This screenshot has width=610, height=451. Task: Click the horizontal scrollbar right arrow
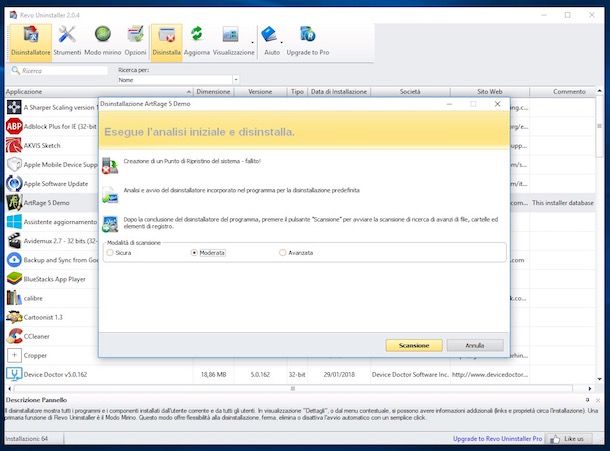click(x=590, y=388)
